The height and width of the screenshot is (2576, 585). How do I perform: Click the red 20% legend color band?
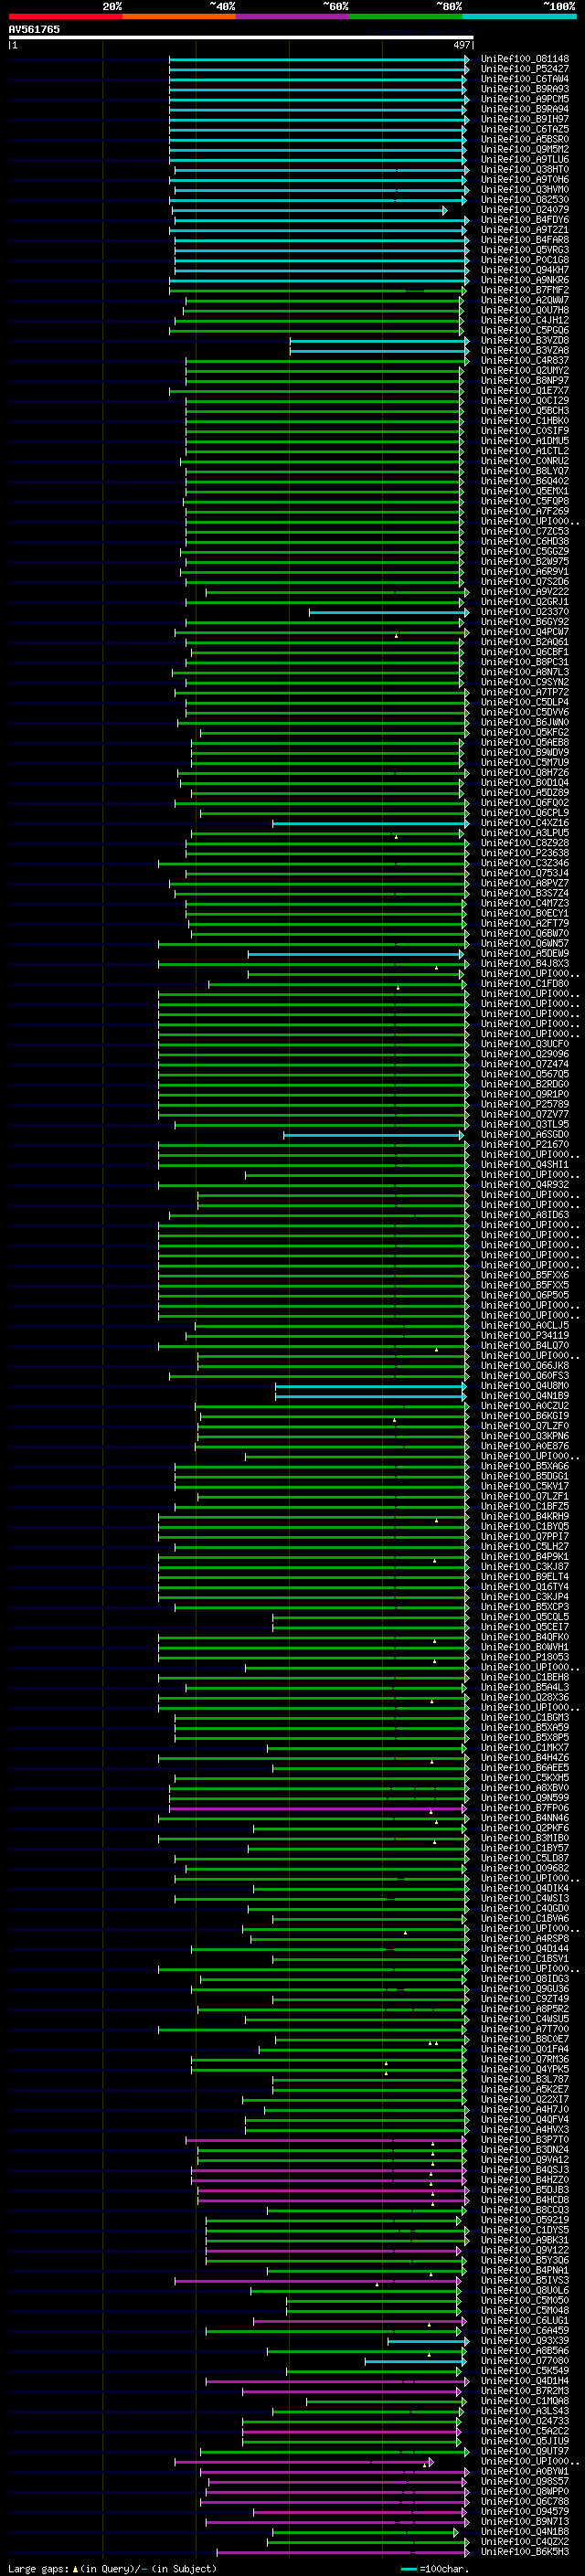pyautogui.click(x=65, y=16)
